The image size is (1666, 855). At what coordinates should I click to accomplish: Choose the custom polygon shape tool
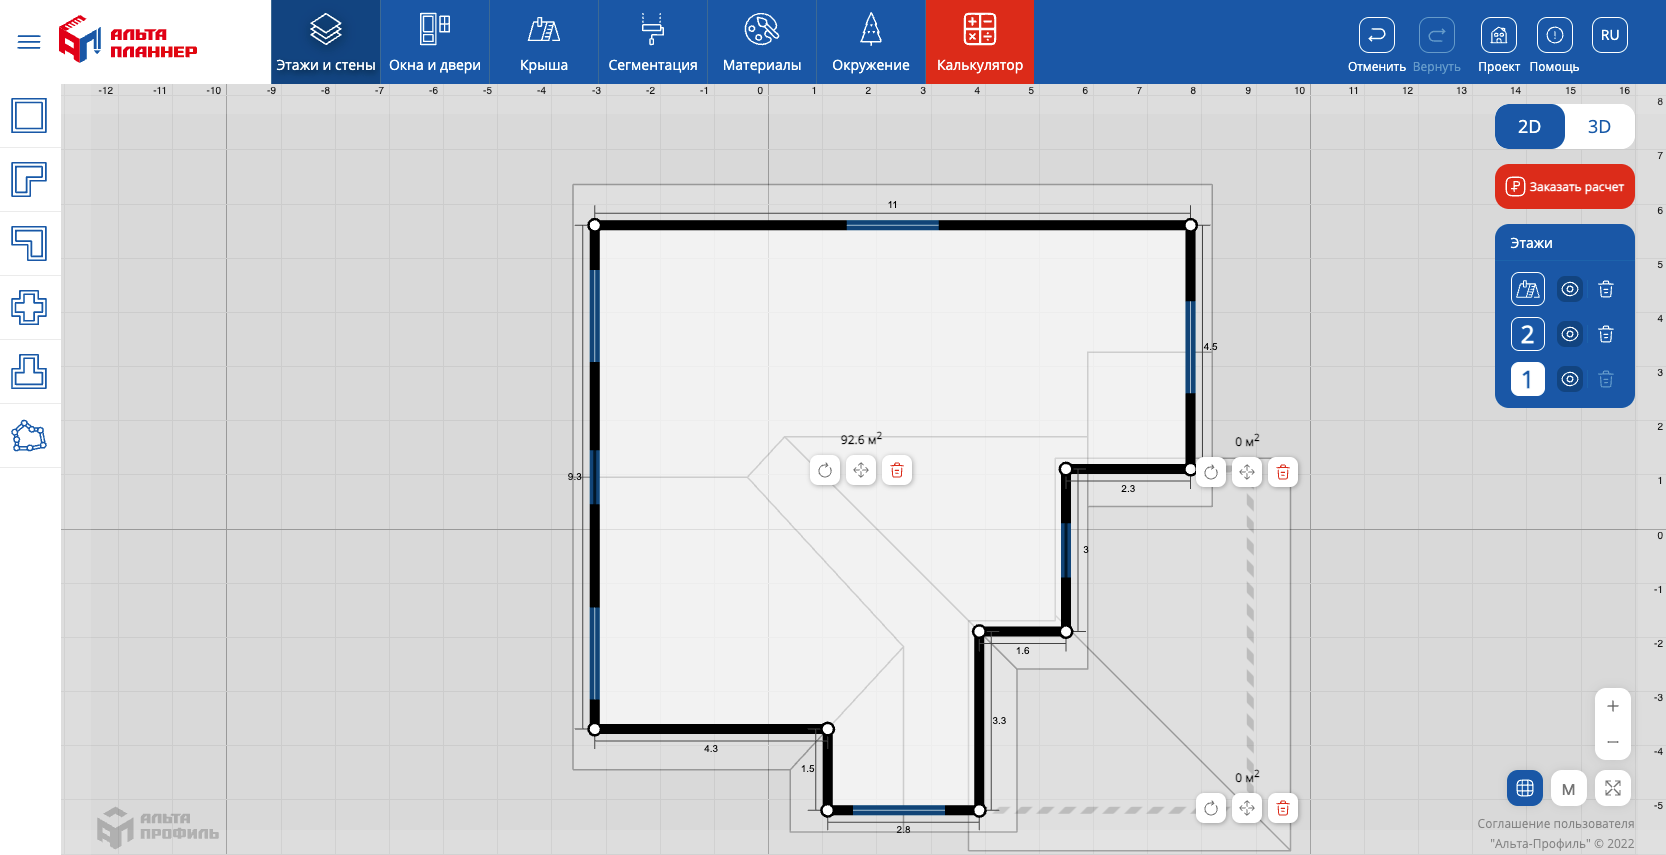click(x=29, y=436)
